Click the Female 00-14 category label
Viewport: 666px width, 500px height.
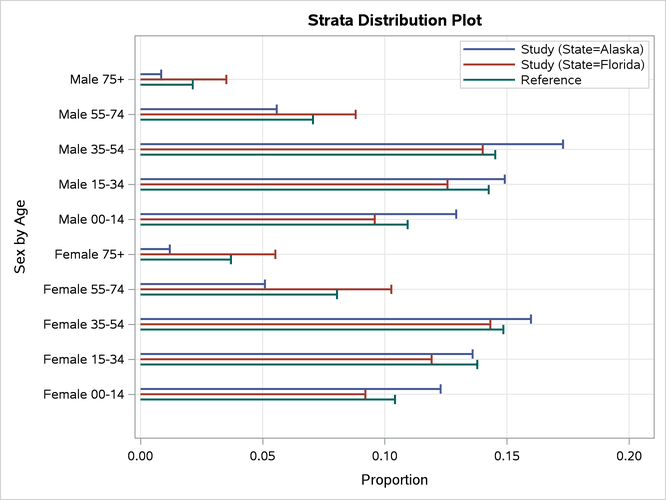tap(84, 394)
